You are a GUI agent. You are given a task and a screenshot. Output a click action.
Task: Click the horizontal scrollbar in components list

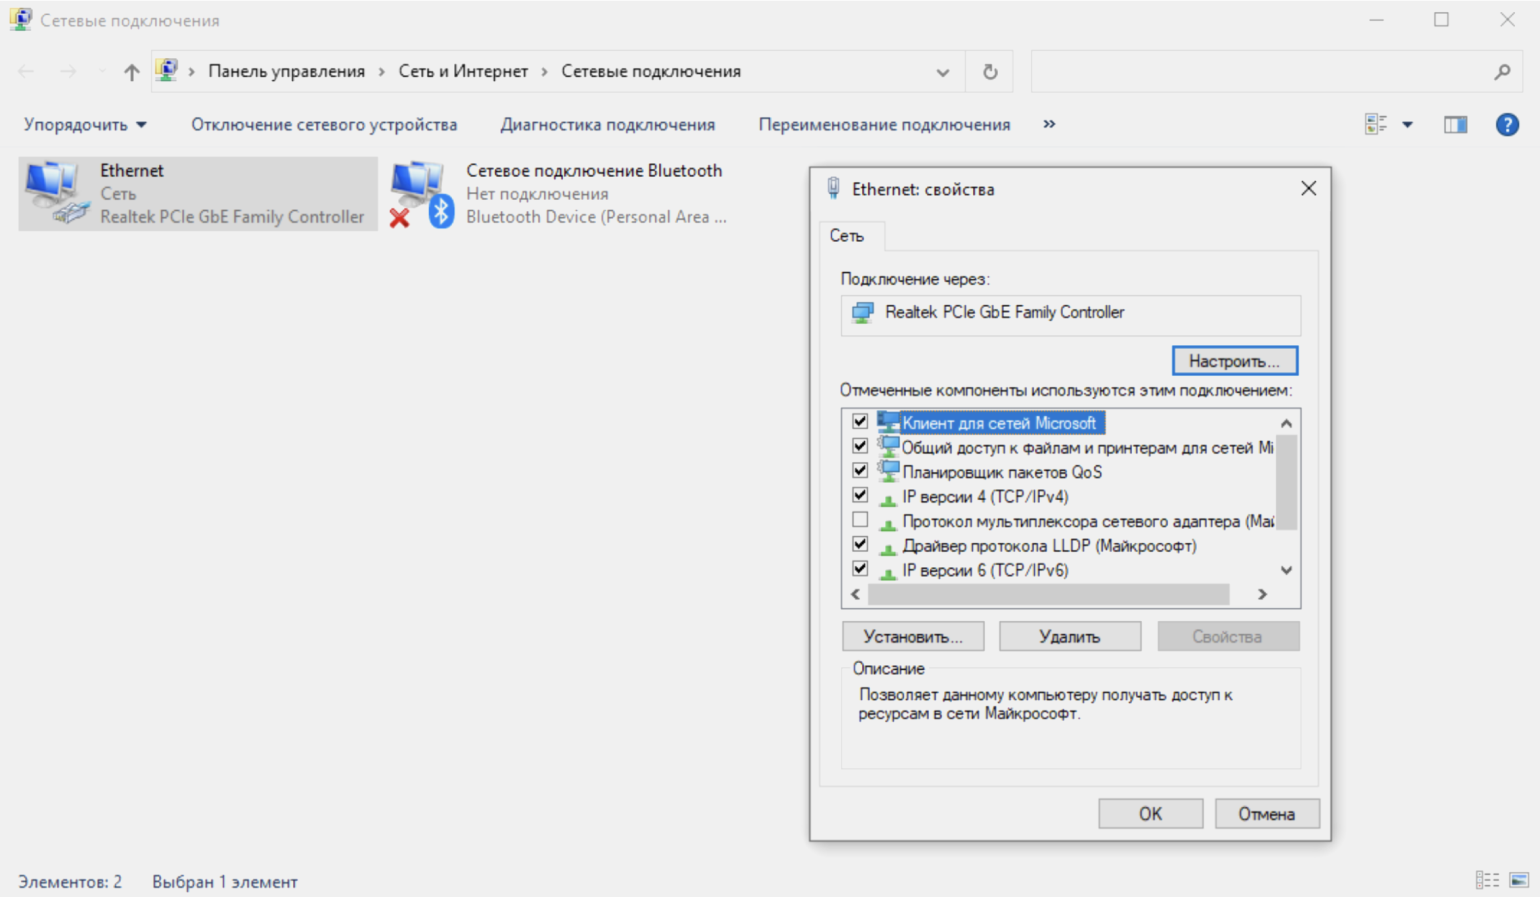coord(1047,595)
